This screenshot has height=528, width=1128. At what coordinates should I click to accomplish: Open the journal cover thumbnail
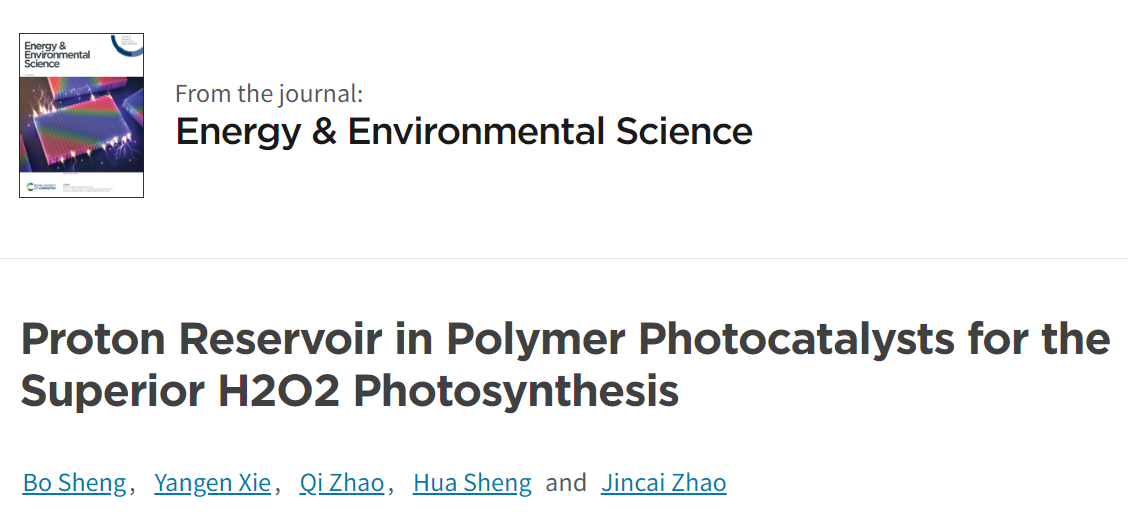[81, 115]
